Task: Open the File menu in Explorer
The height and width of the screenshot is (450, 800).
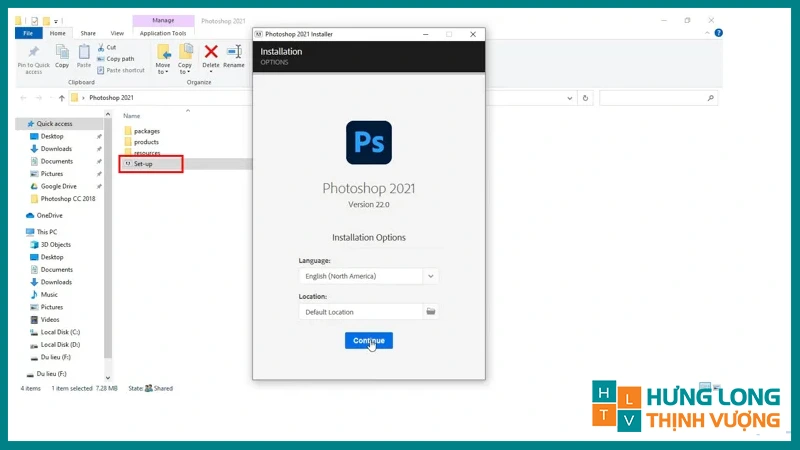Action: click(x=28, y=33)
